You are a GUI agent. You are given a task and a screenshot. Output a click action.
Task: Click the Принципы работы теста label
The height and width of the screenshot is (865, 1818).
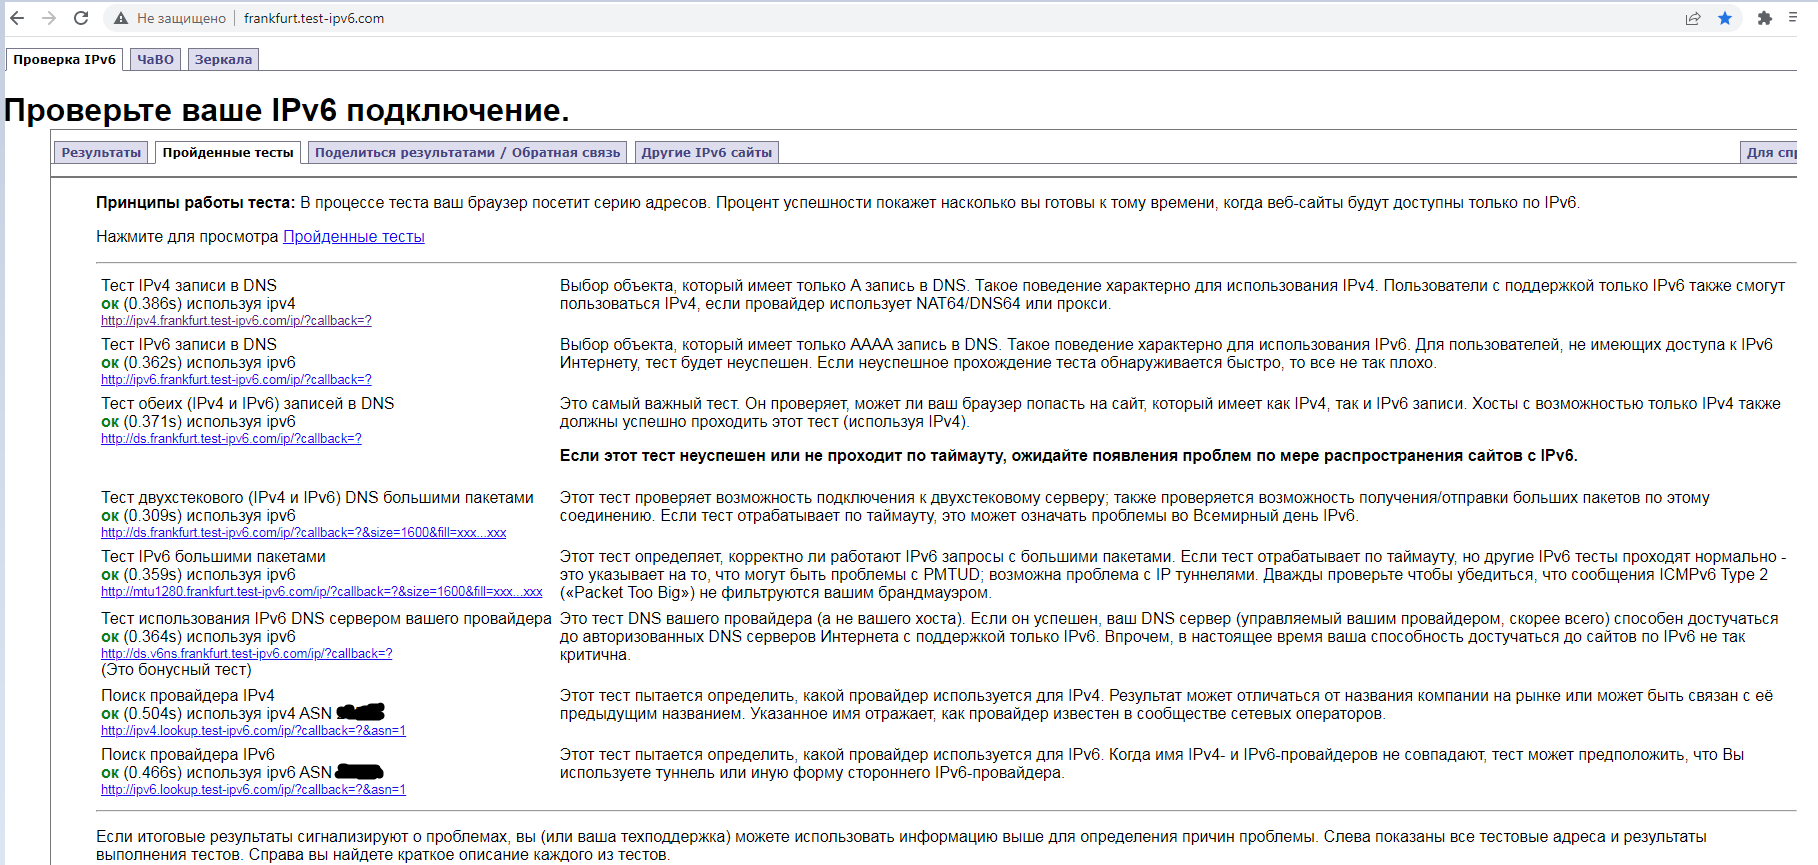click(196, 203)
